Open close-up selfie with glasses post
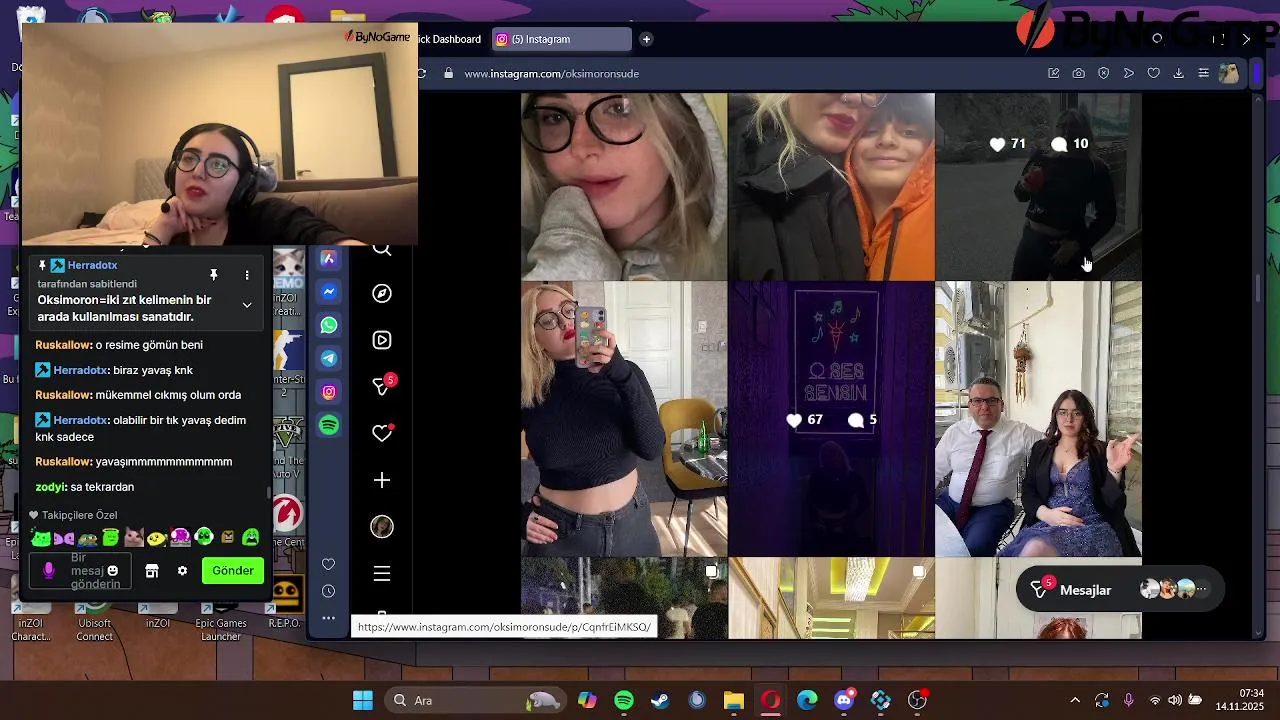 coord(624,186)
